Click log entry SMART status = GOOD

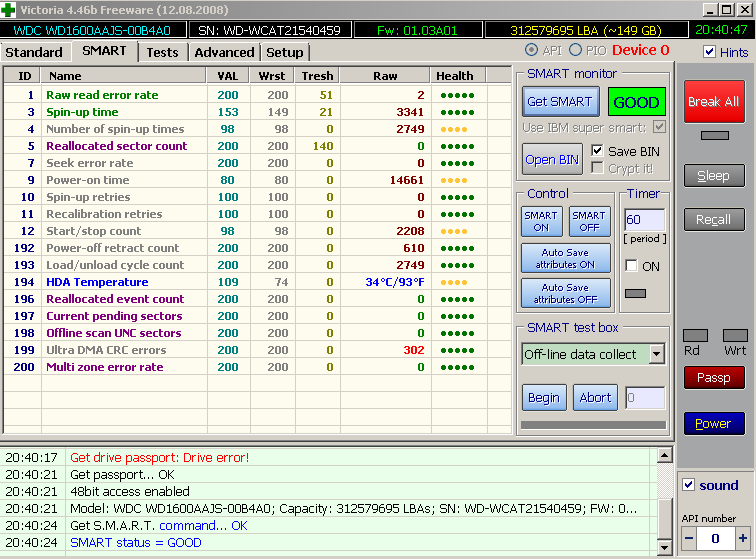(136, 543)
